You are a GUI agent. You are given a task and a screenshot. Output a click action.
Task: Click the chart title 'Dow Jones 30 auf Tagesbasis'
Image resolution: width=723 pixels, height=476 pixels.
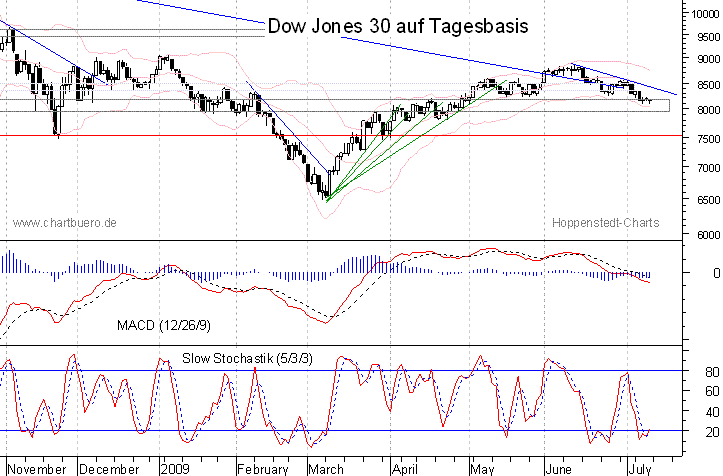398,26
